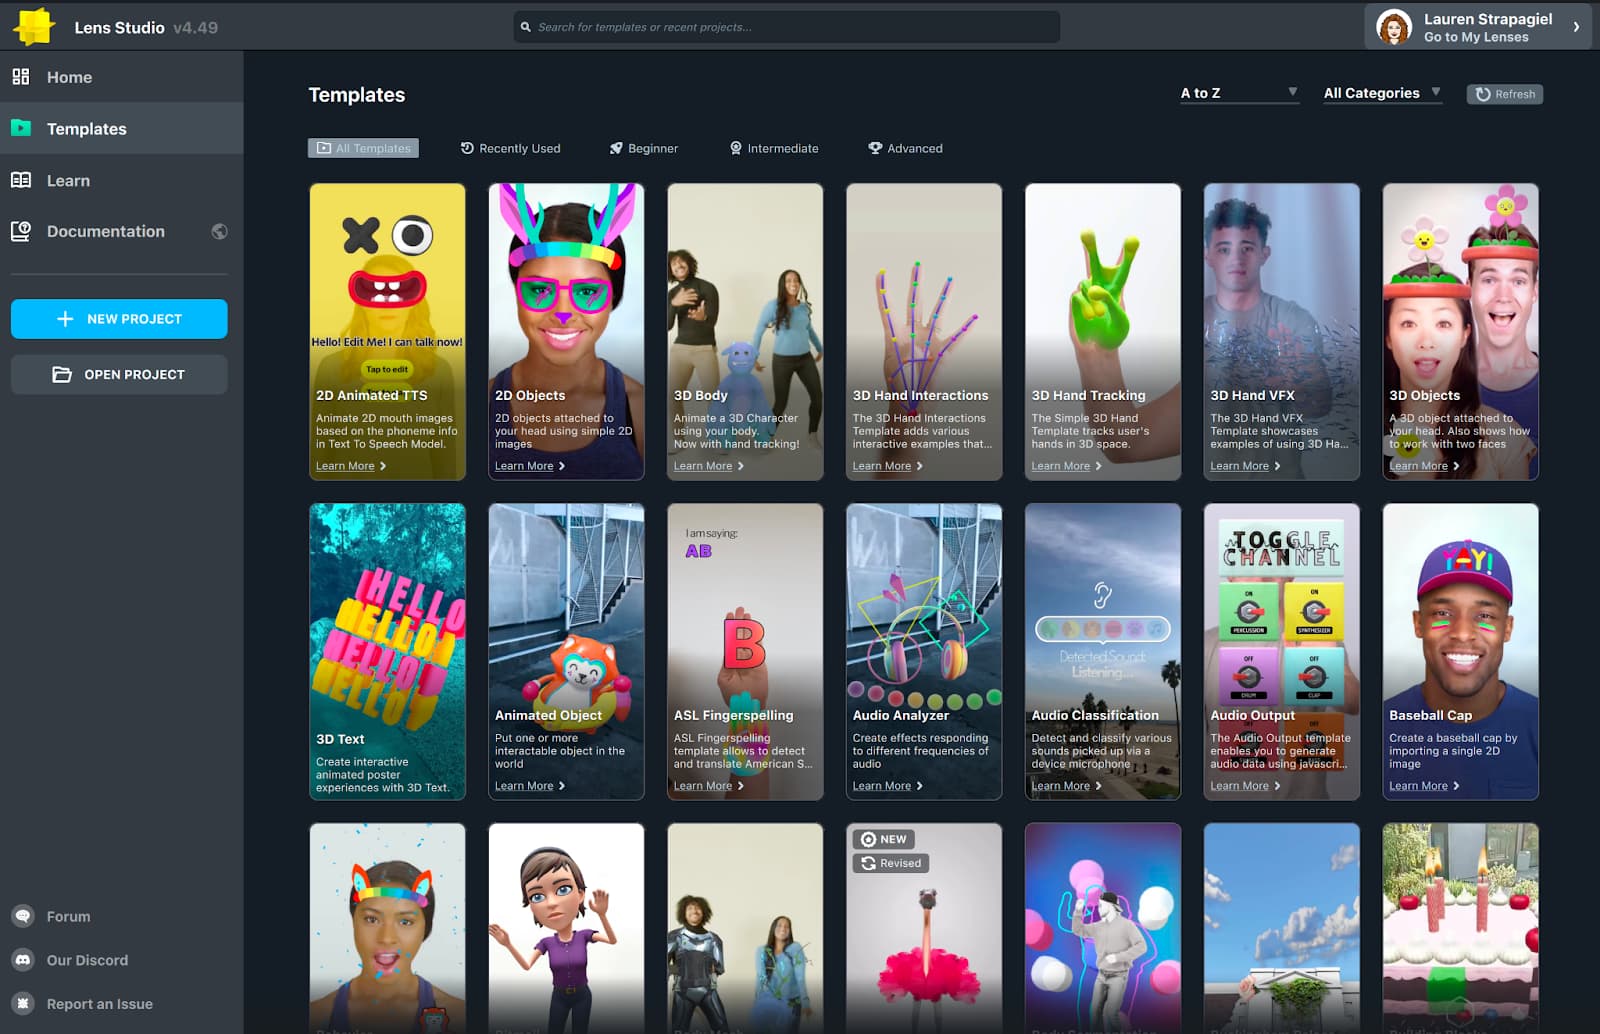Click Go to My Lenses link
Viewport: 1600px width, 1034px height.
1476,37
